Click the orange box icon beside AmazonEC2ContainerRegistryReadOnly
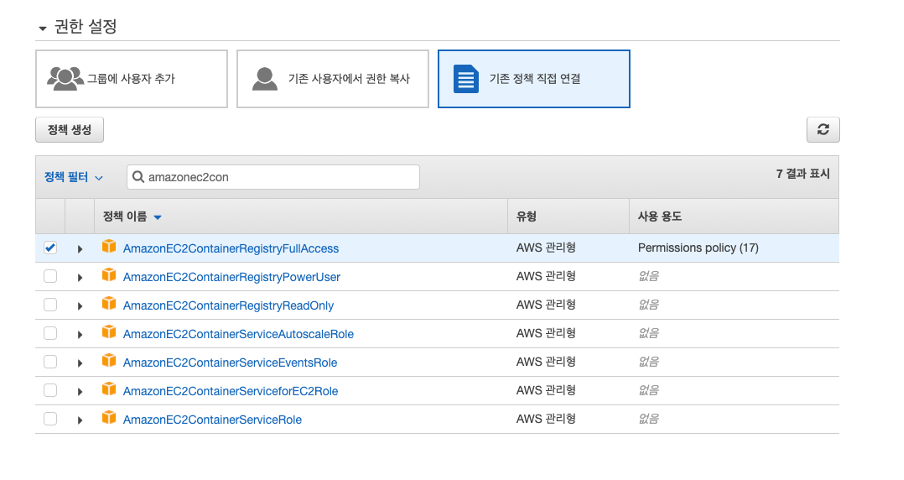This screenshot has height=480, width=904. pyautogui.click(x=109, y=304)
